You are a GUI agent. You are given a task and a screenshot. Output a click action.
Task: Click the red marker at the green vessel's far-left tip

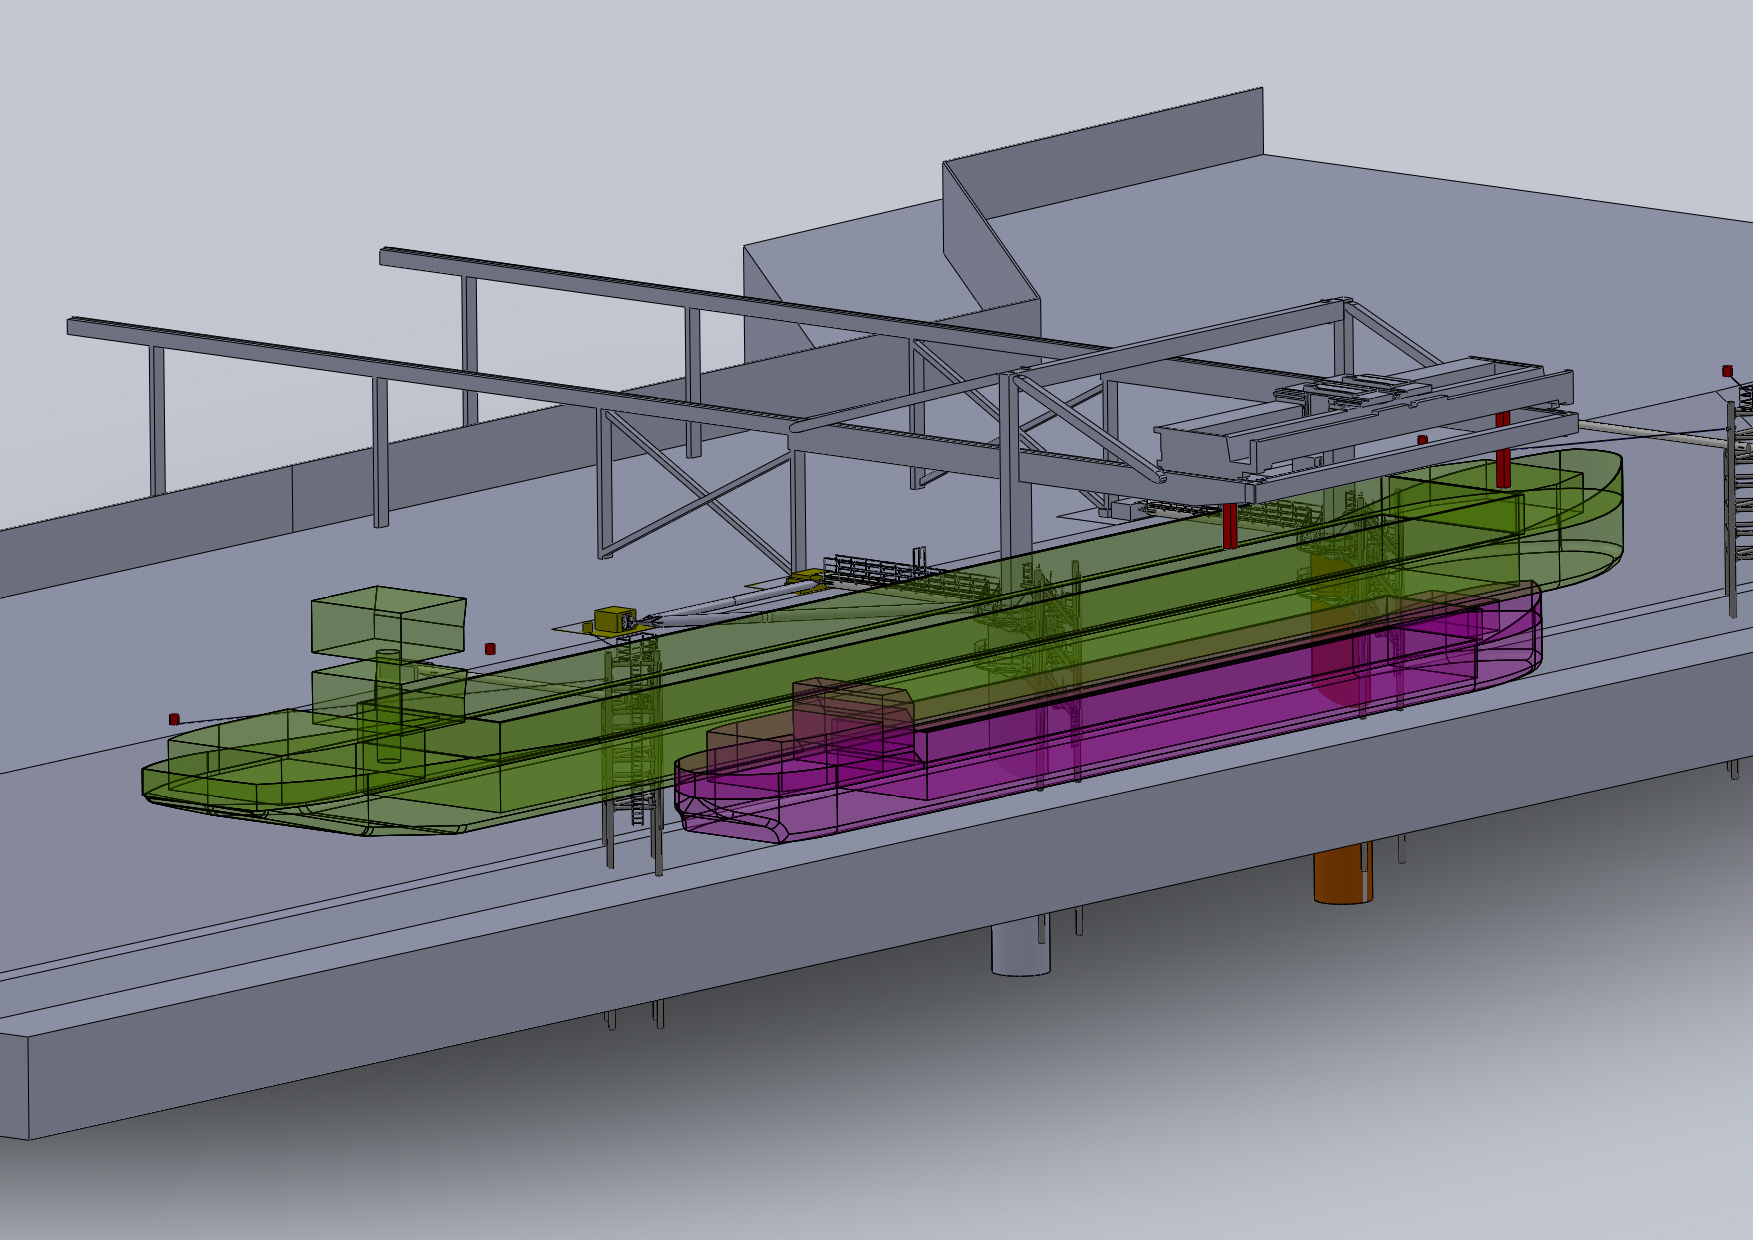(x=174, y=719)
